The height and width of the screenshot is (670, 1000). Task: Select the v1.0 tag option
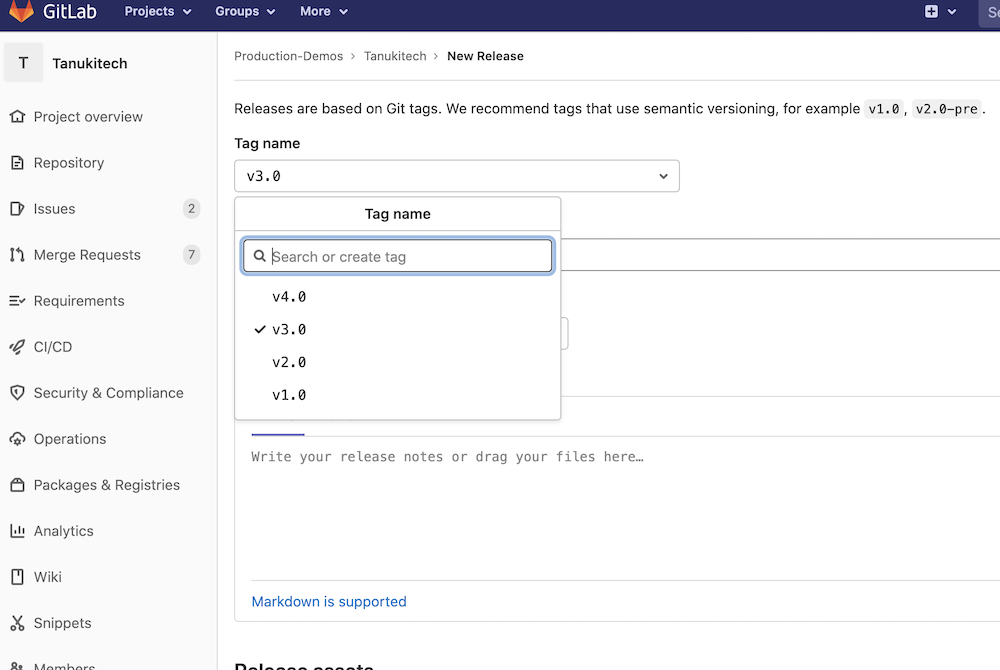[x=289, y=394]
